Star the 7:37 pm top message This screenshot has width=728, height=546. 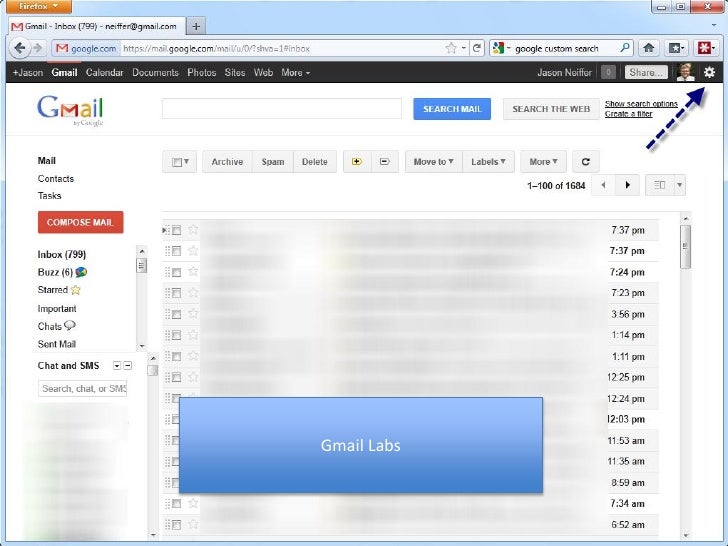click(193, 229)
